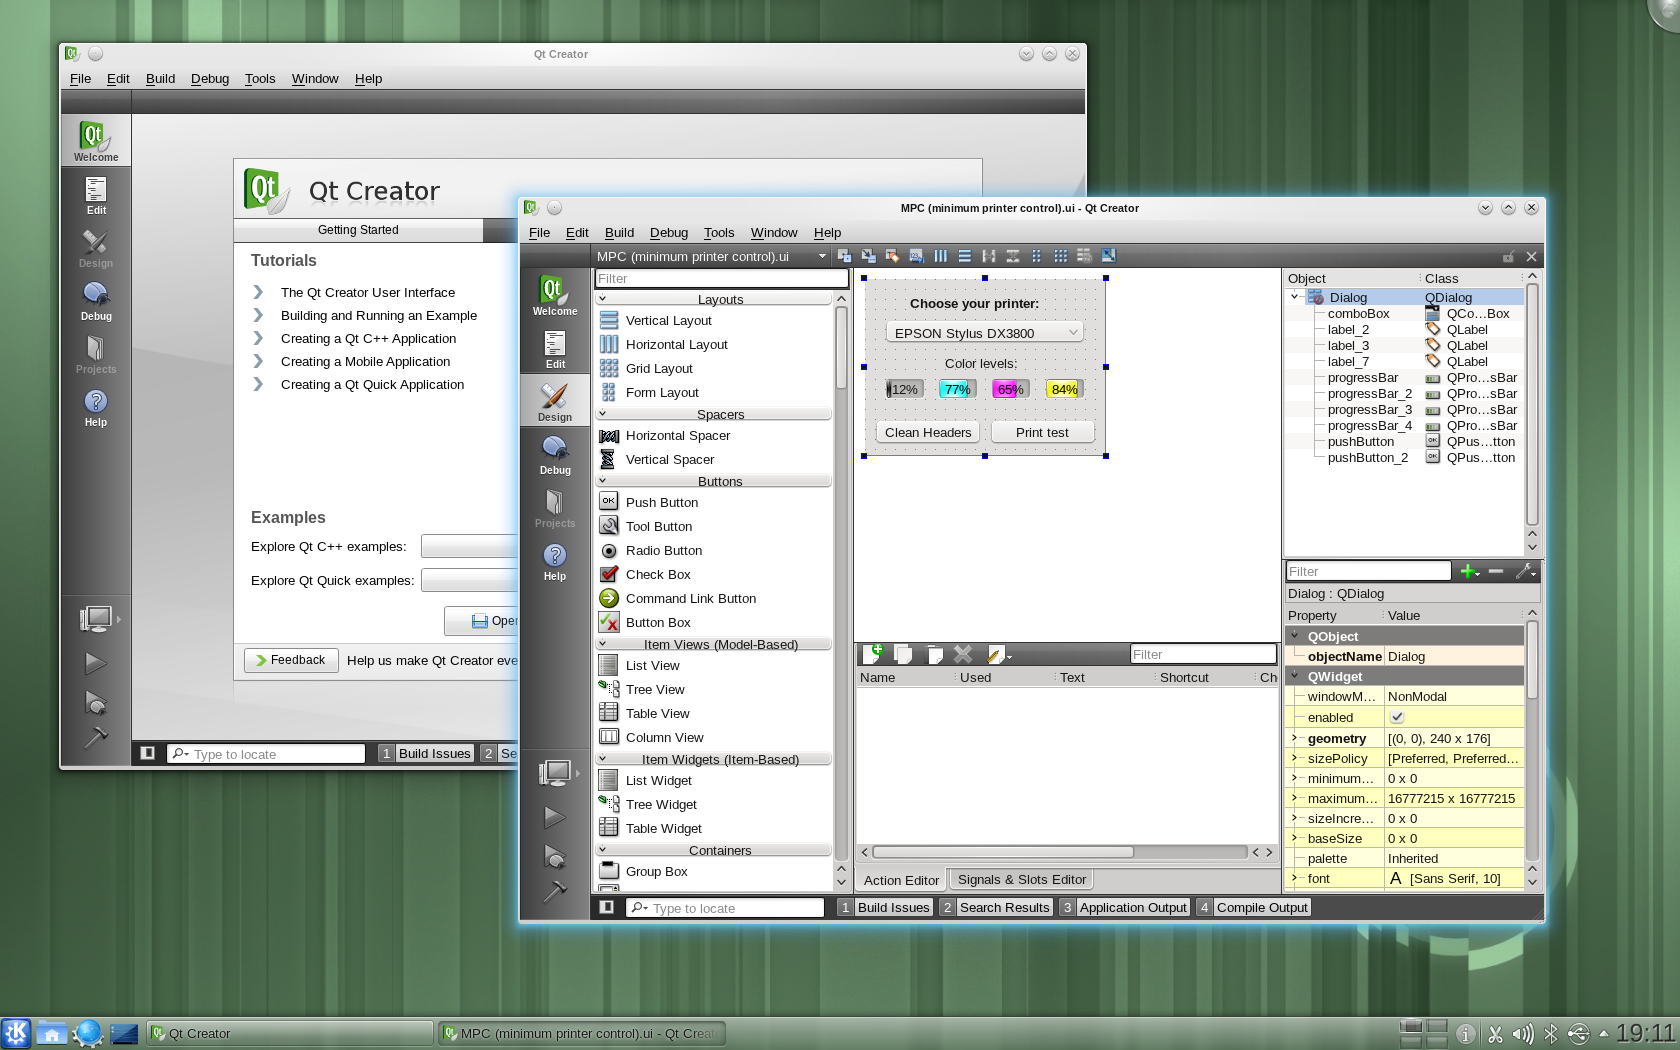Switch to Debug mode in front sidebar

[x=555, y=454]
